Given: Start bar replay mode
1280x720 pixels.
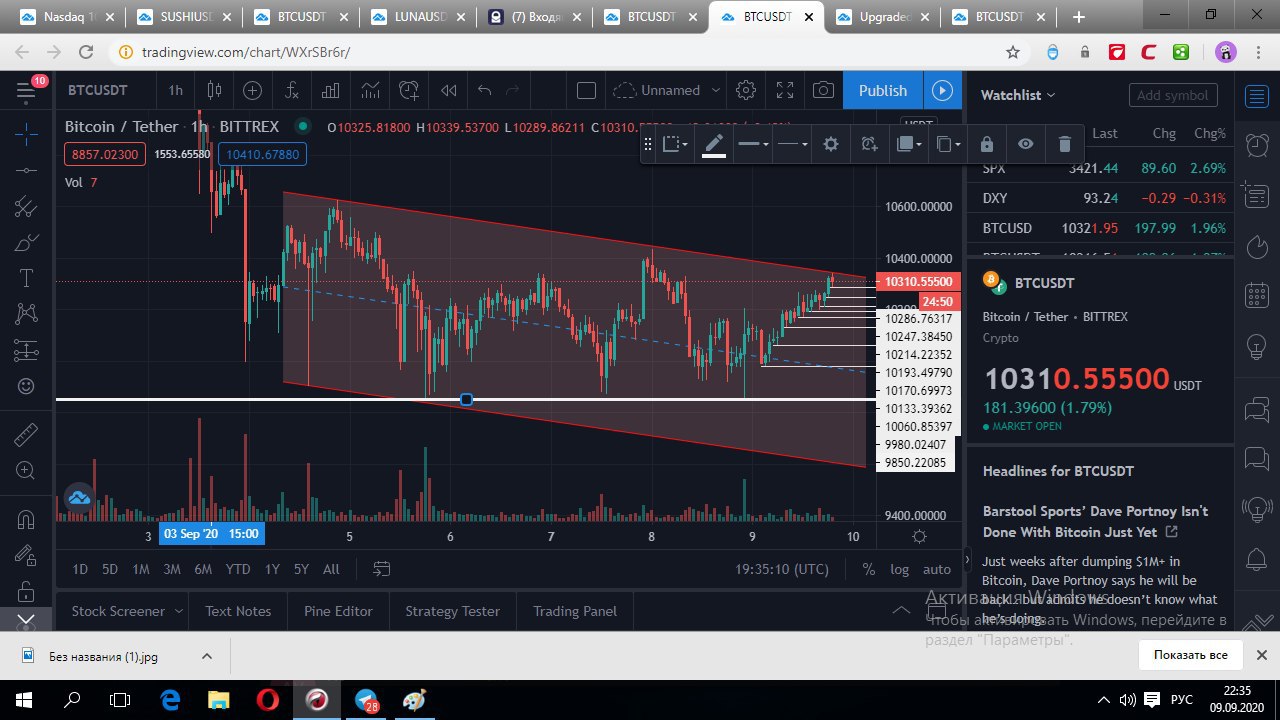Looking at the screenshot, I should coord(448,90).
